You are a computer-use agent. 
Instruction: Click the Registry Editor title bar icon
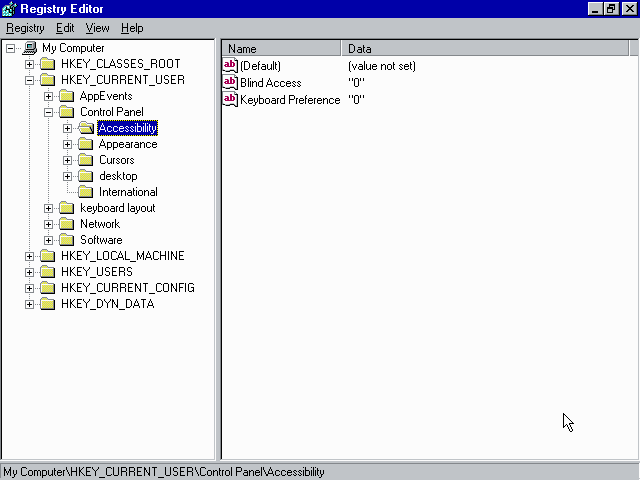pos(10,8)
